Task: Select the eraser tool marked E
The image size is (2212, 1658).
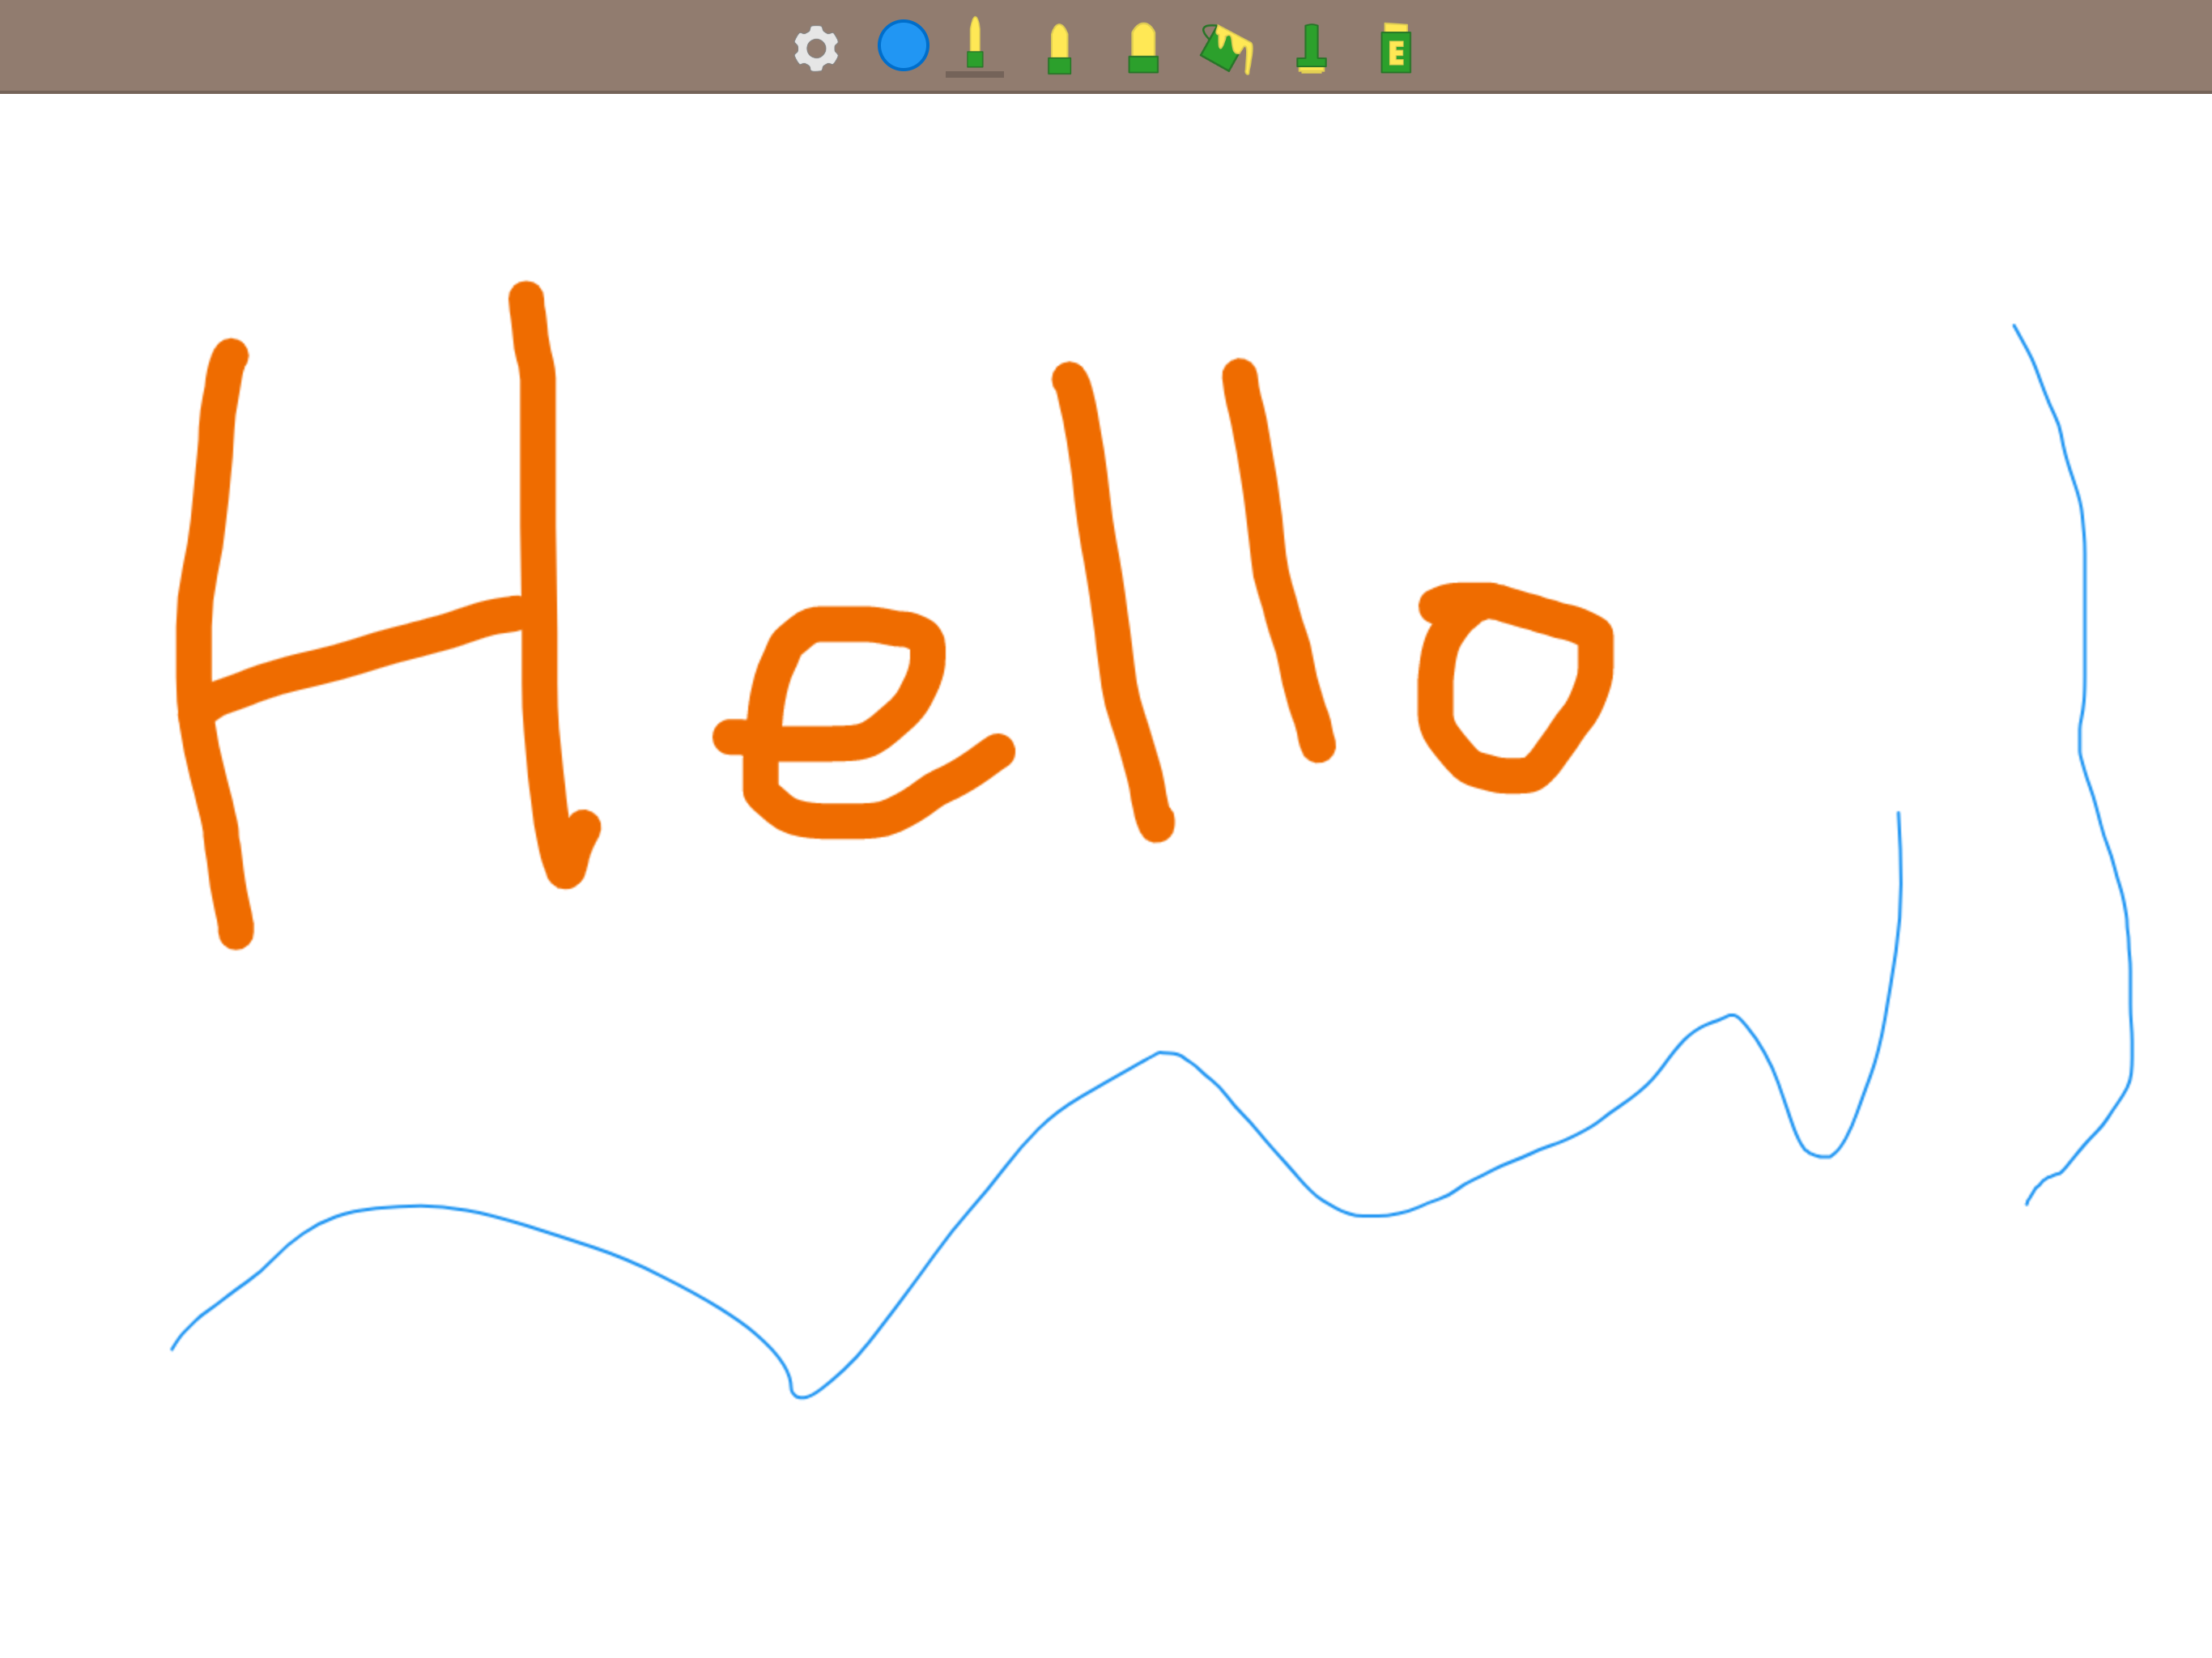Action: 1396,48
